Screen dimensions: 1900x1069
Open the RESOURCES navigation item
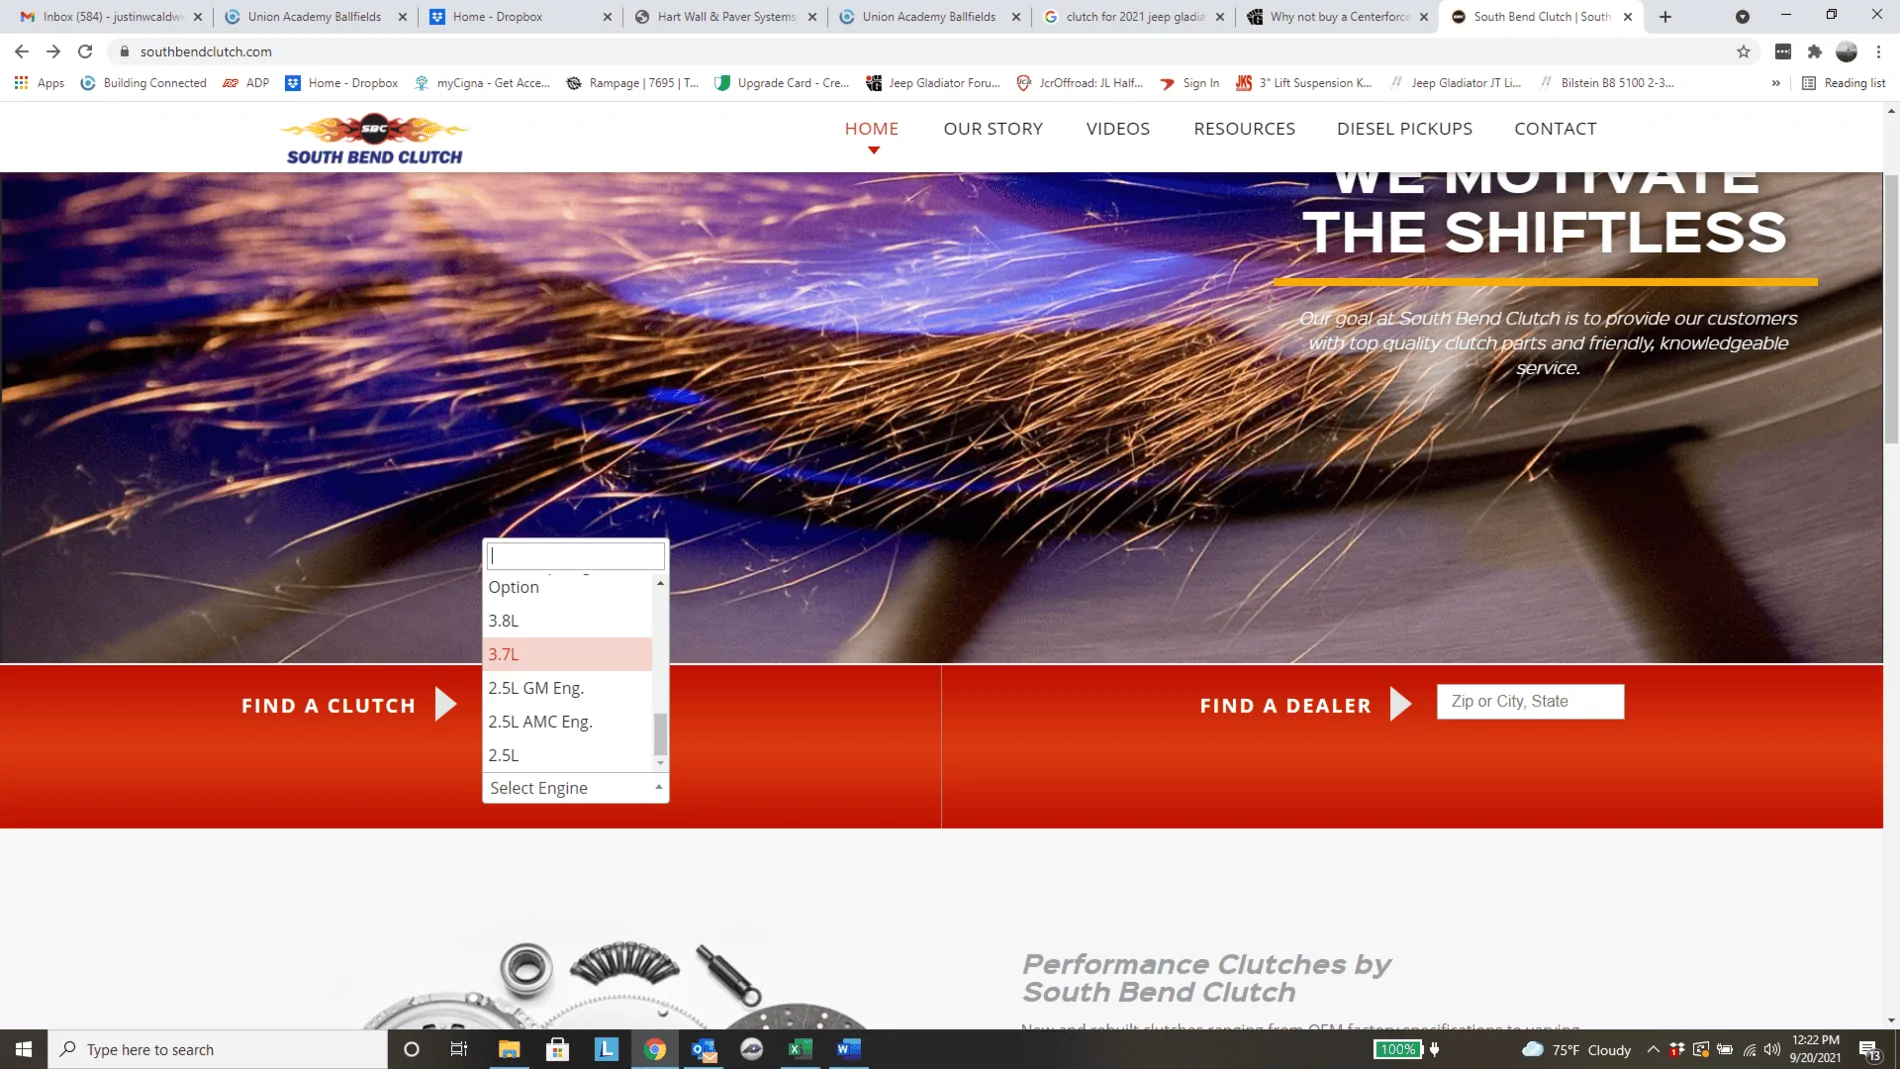pos(1244,128)
